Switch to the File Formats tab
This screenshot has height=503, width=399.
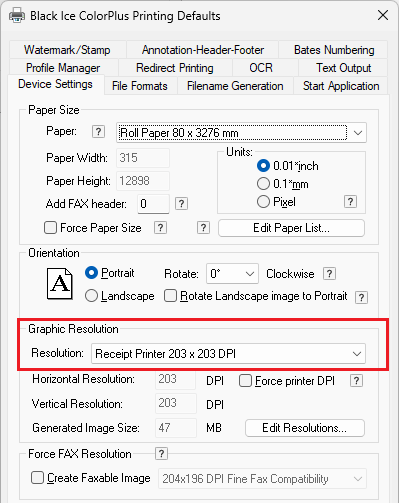click(x=140, y=86)
